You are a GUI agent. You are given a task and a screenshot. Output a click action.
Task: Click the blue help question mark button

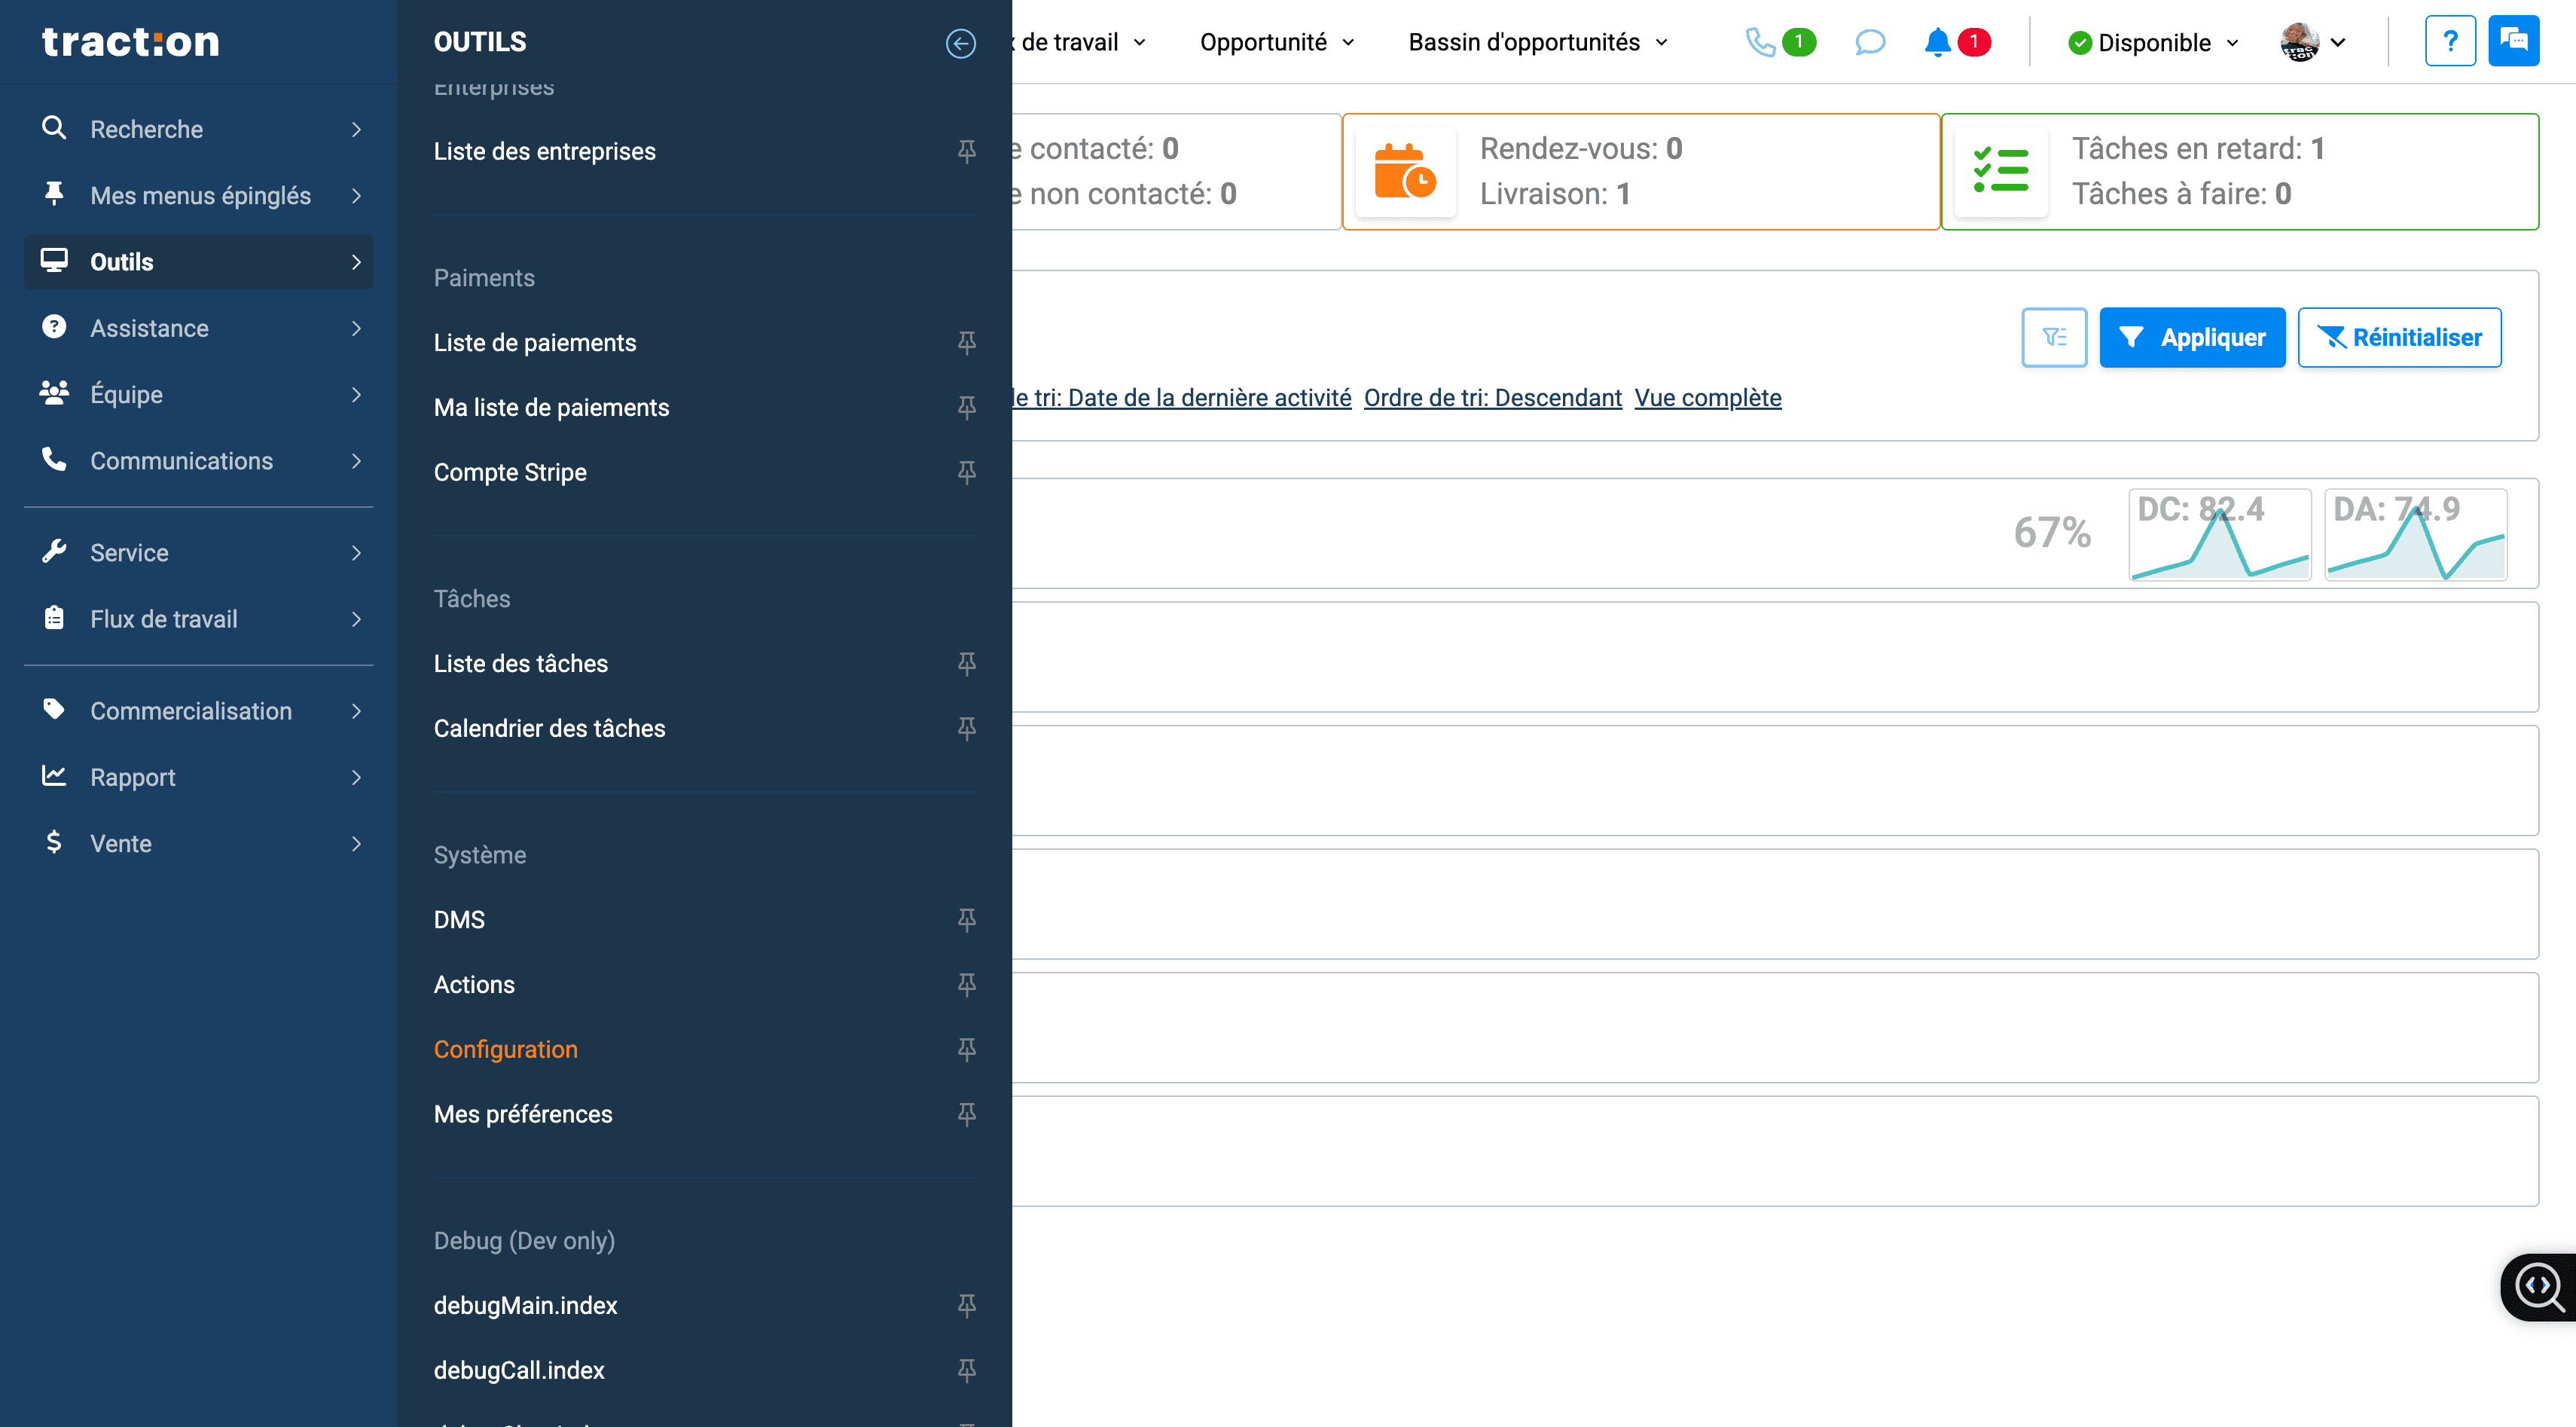[x=2450, y=41]
